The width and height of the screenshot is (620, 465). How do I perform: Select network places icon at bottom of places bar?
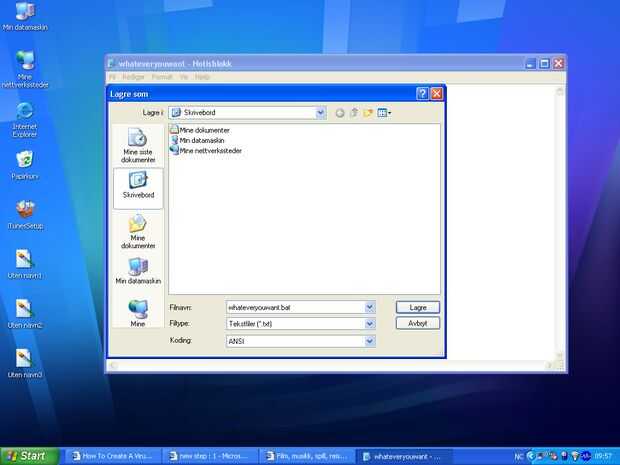[x=138, y=312]
